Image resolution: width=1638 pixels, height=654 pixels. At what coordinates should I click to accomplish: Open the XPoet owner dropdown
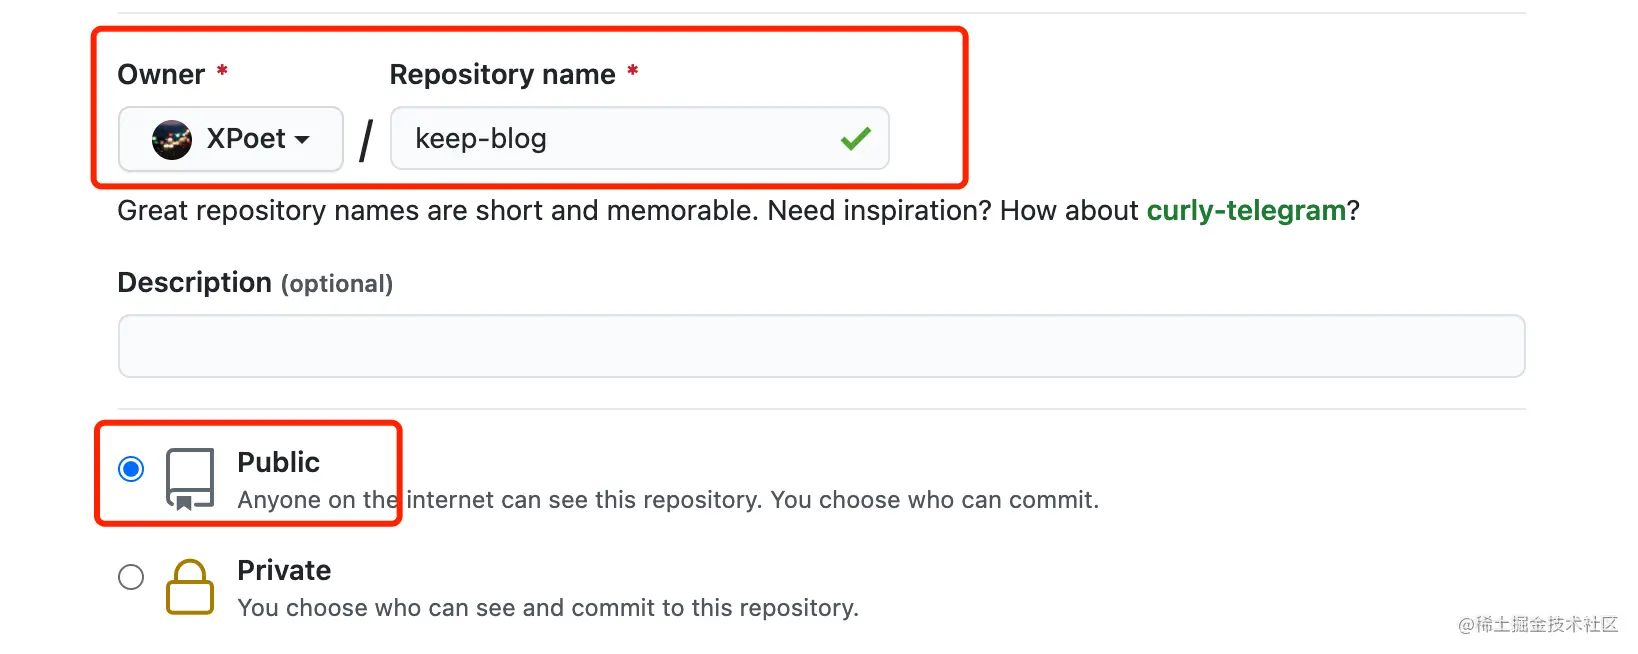(x=230, y=139)
